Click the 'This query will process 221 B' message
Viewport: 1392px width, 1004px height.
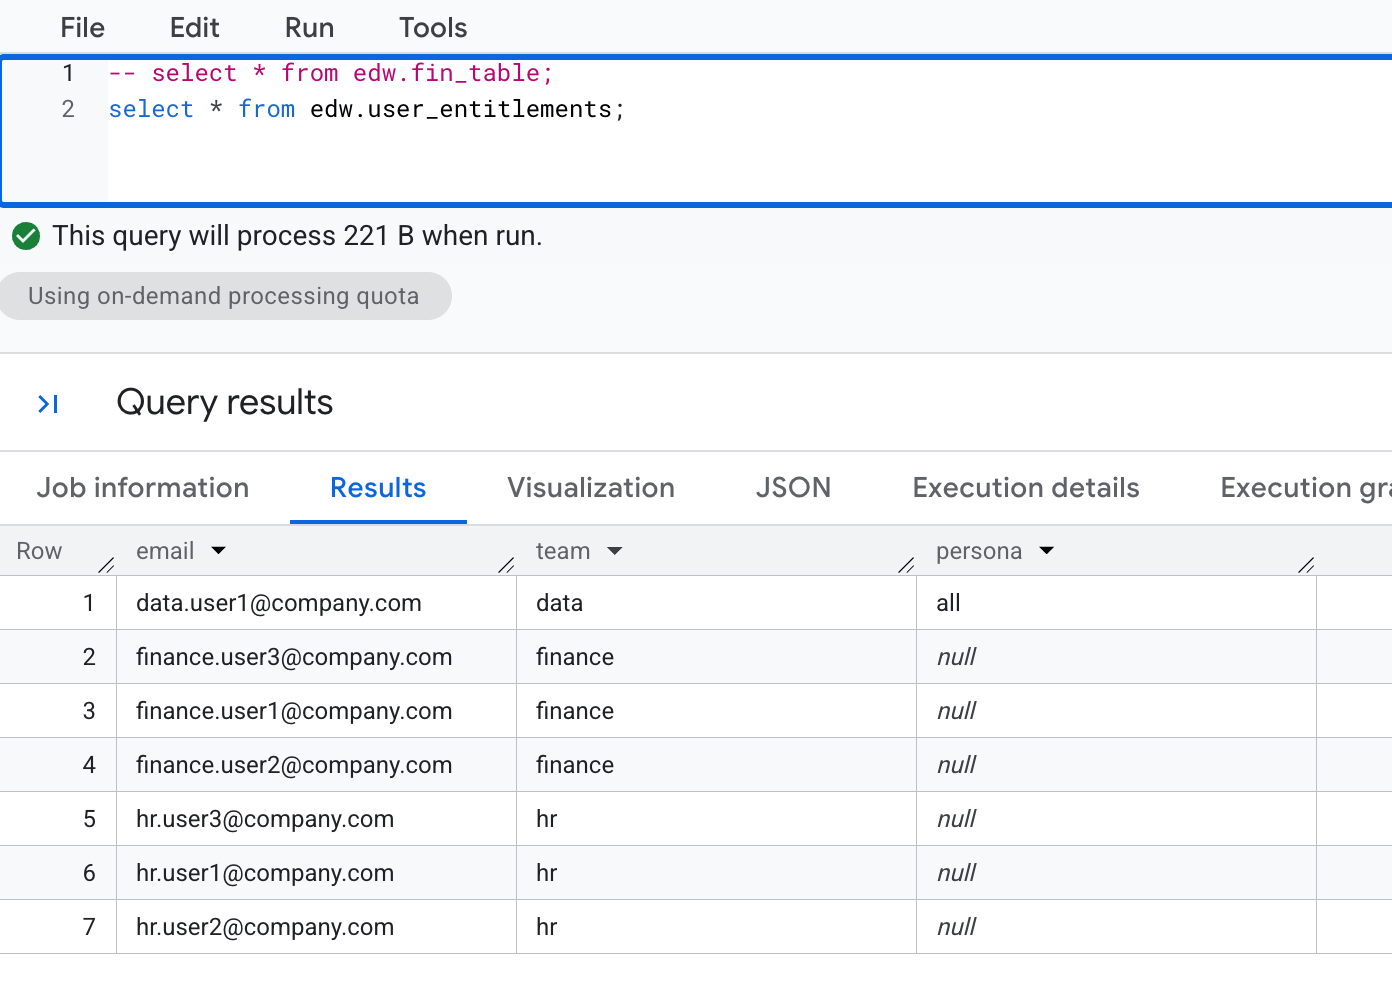(297, 236)
